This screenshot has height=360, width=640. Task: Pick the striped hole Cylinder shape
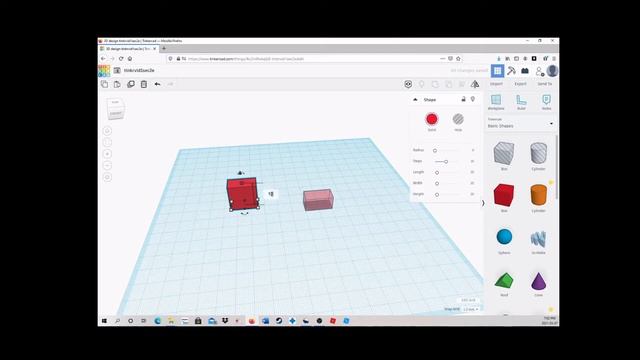click(x=538, y=153)
